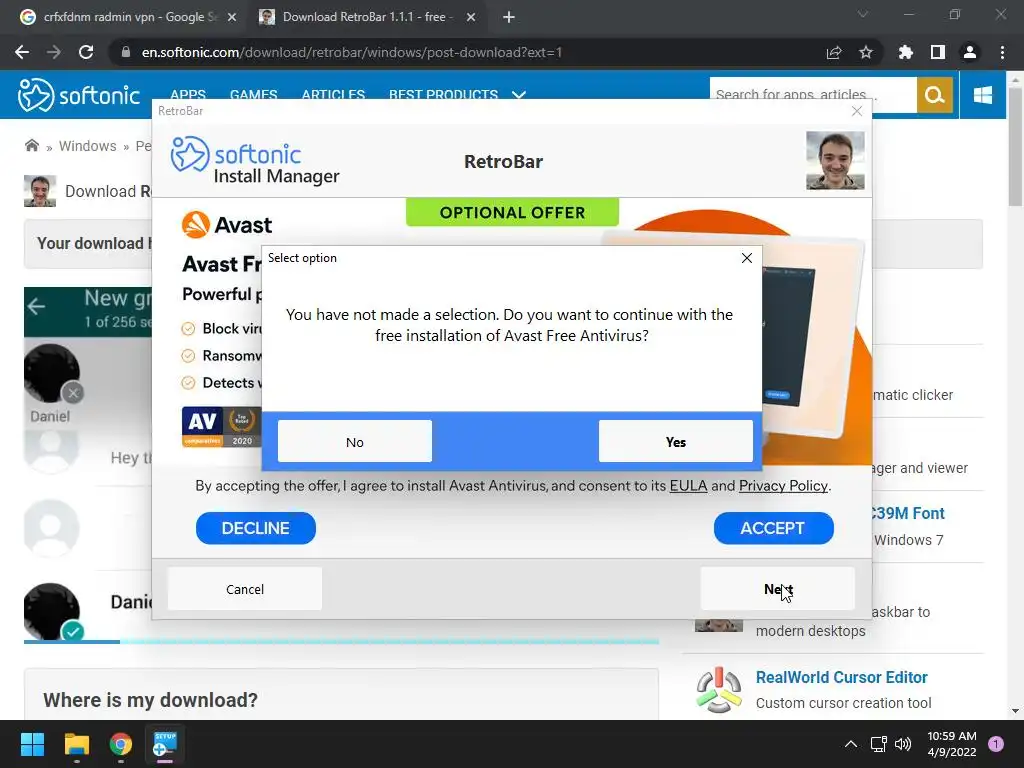Open a new Chrome tab
Viewport: 1024px width, 768px height.
[509, 18]
